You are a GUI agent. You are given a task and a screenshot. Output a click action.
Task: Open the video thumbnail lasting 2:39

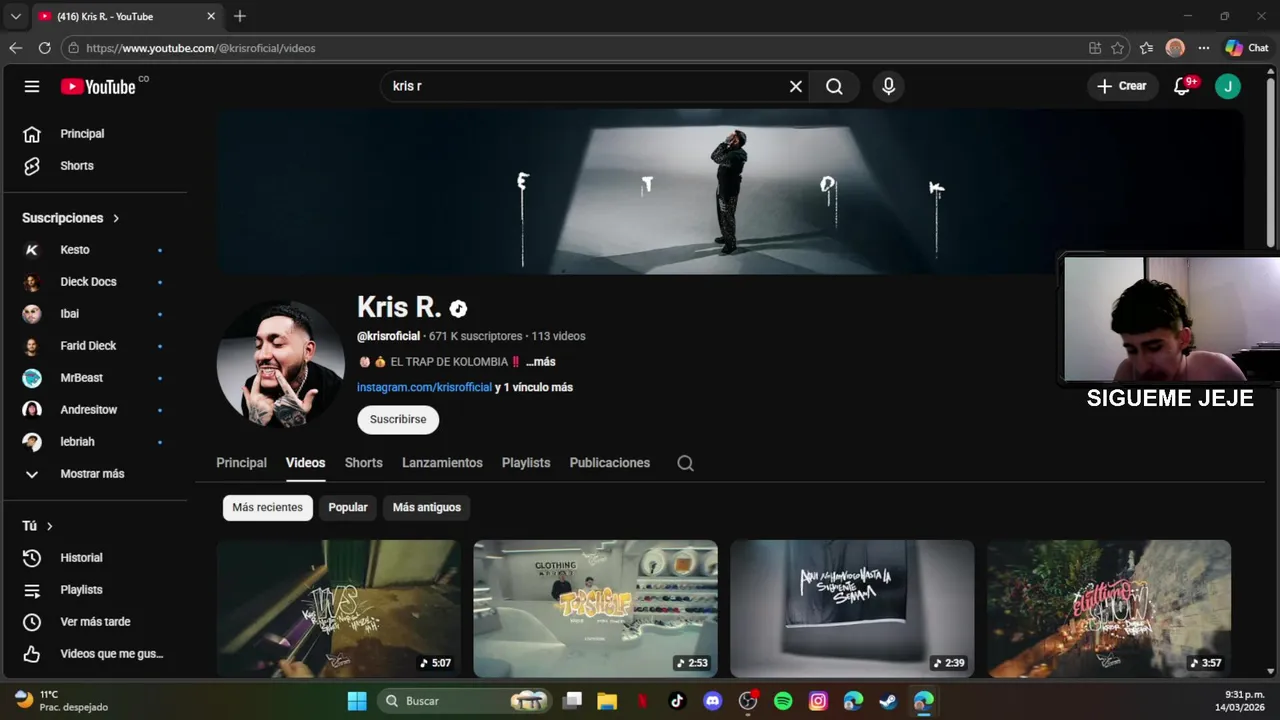click(x=852, y=609)
